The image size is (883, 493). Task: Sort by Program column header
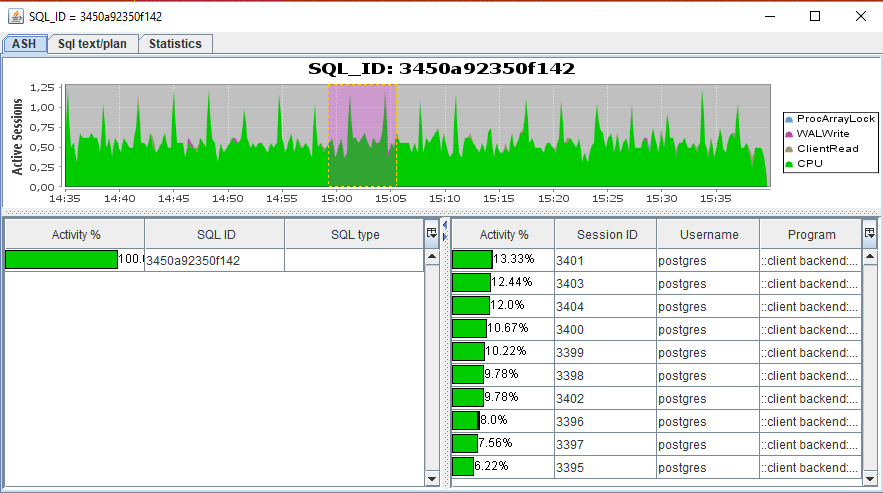pos(811,234)
